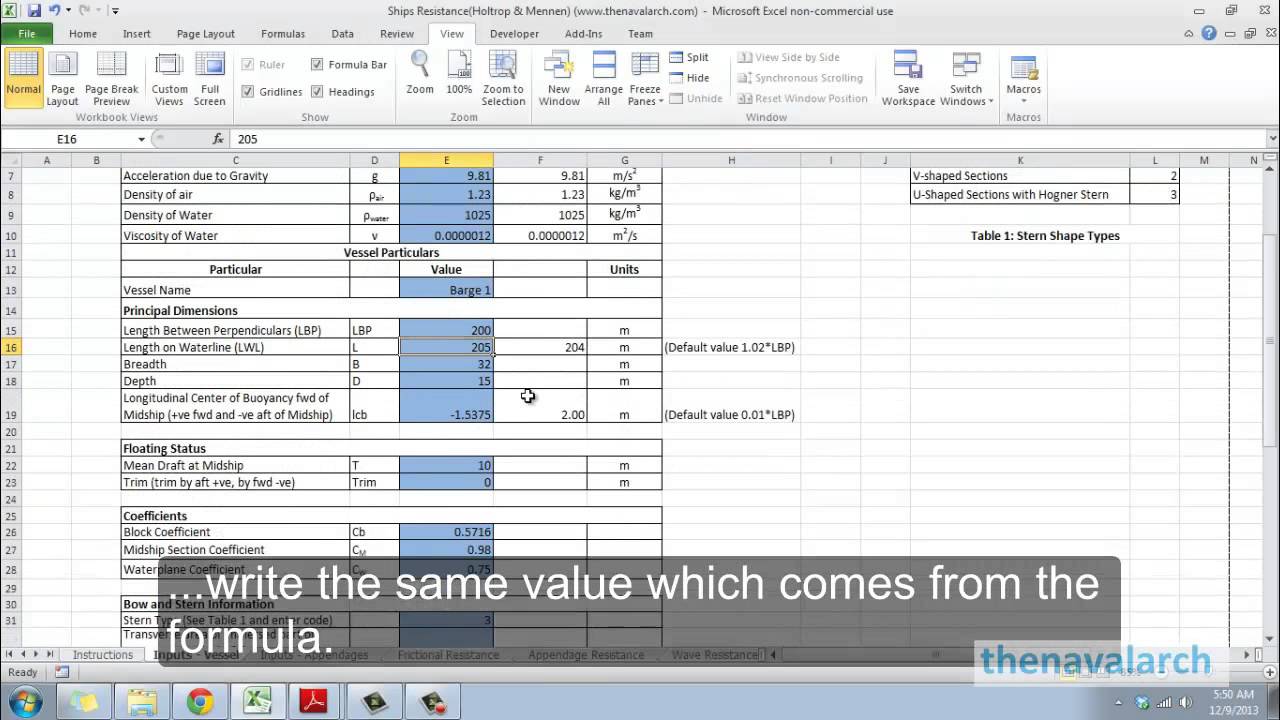Reset zoom to 100%
The height and width of the screenshot is (720, 1280).
click(459, 73)
